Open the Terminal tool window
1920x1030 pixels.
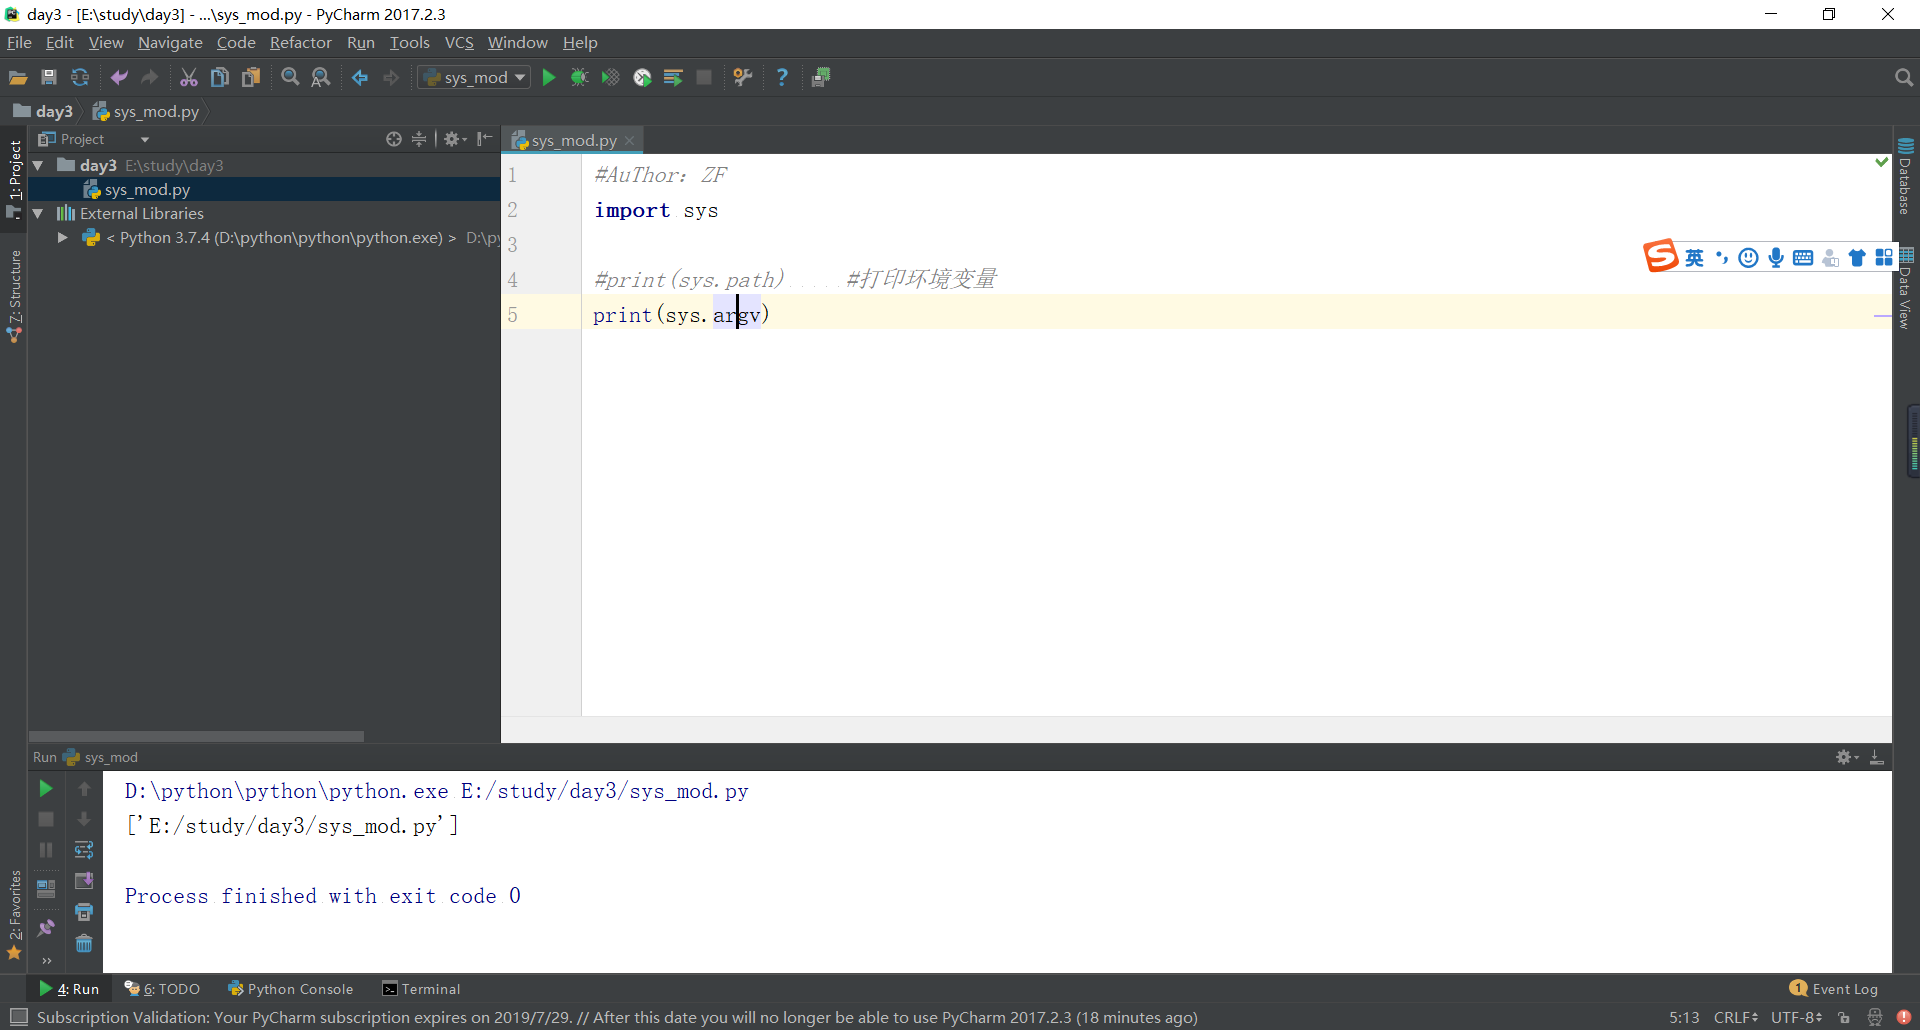(x=421, y=988)
